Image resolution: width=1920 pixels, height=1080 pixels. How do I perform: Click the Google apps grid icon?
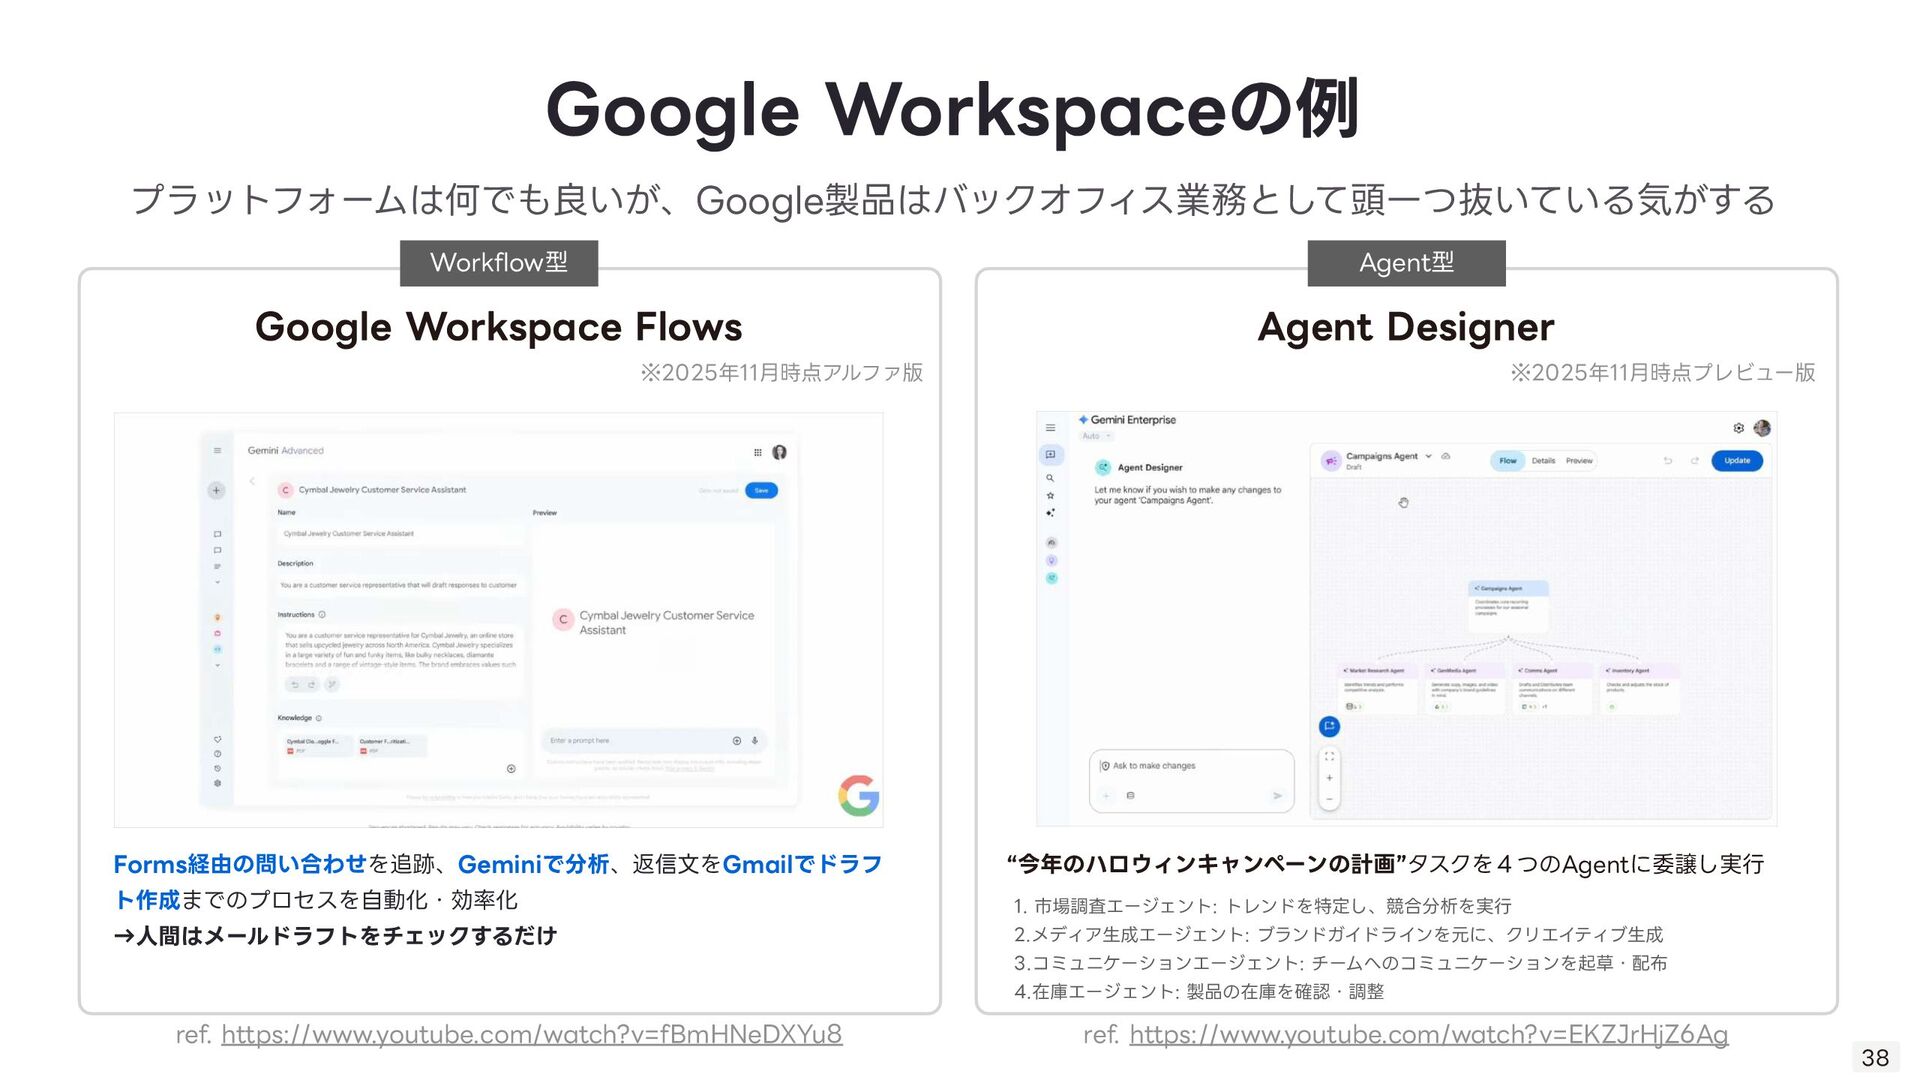tap(757, 452)
